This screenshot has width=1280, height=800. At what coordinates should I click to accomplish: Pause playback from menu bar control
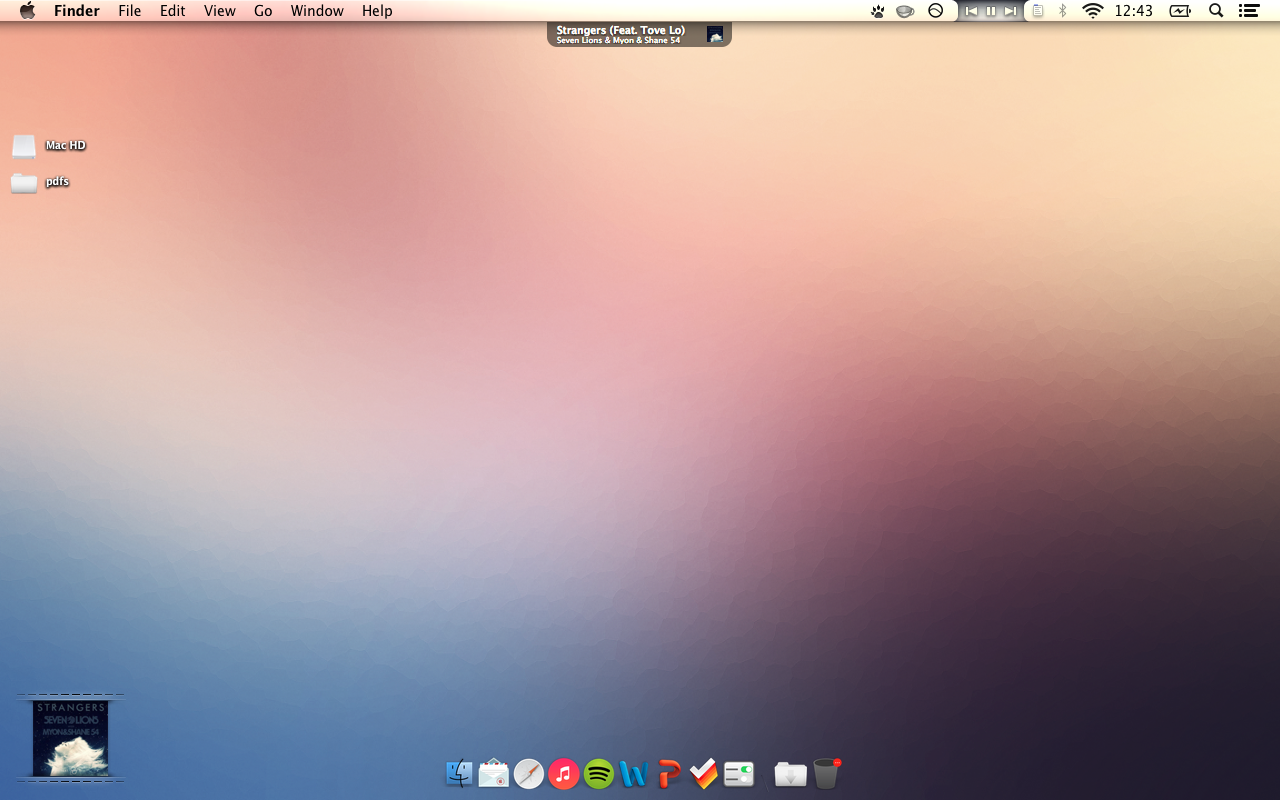tap(991, 11)
